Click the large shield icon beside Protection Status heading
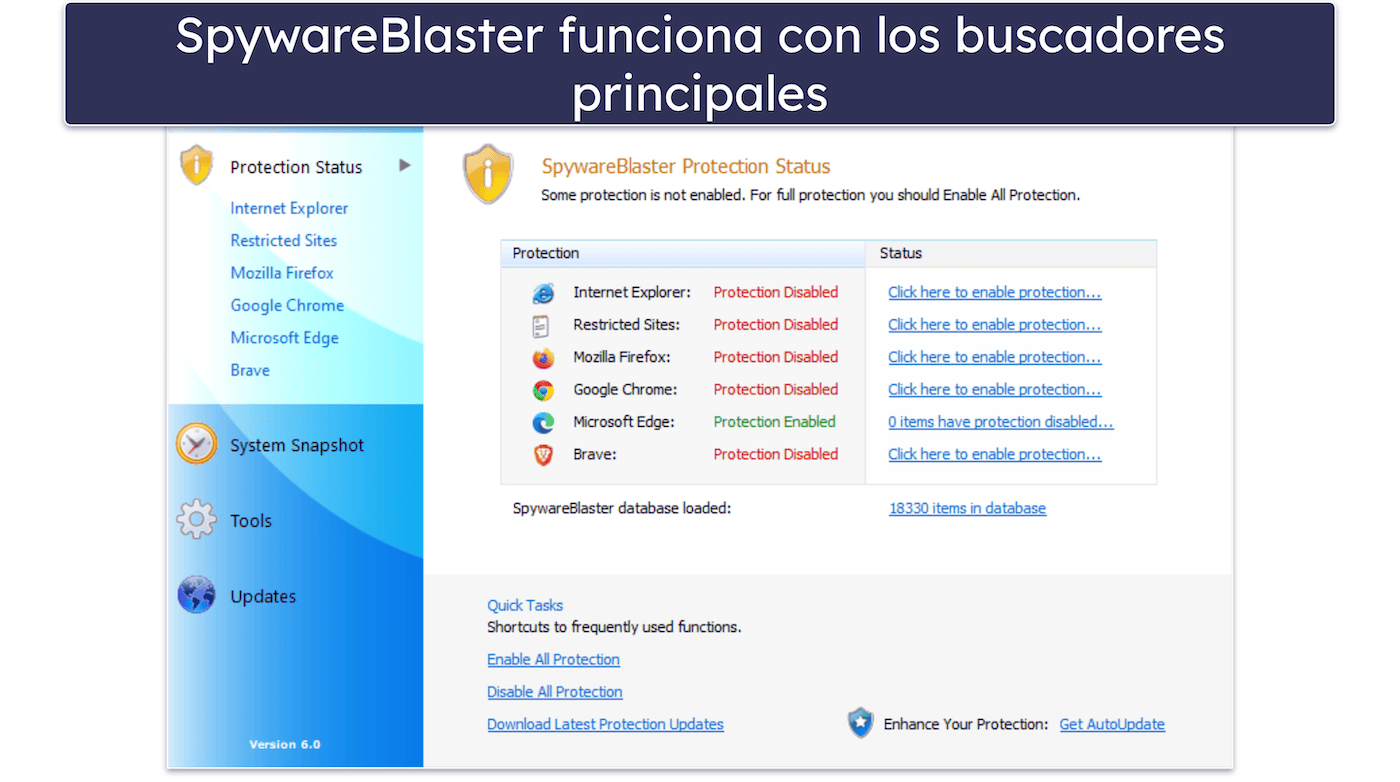The image size is (1400, 782). coord(488,174)
